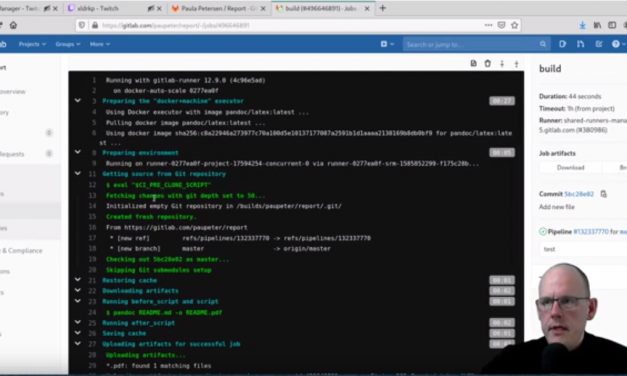Open to-do list icon in navbar

tap(599, 44)
